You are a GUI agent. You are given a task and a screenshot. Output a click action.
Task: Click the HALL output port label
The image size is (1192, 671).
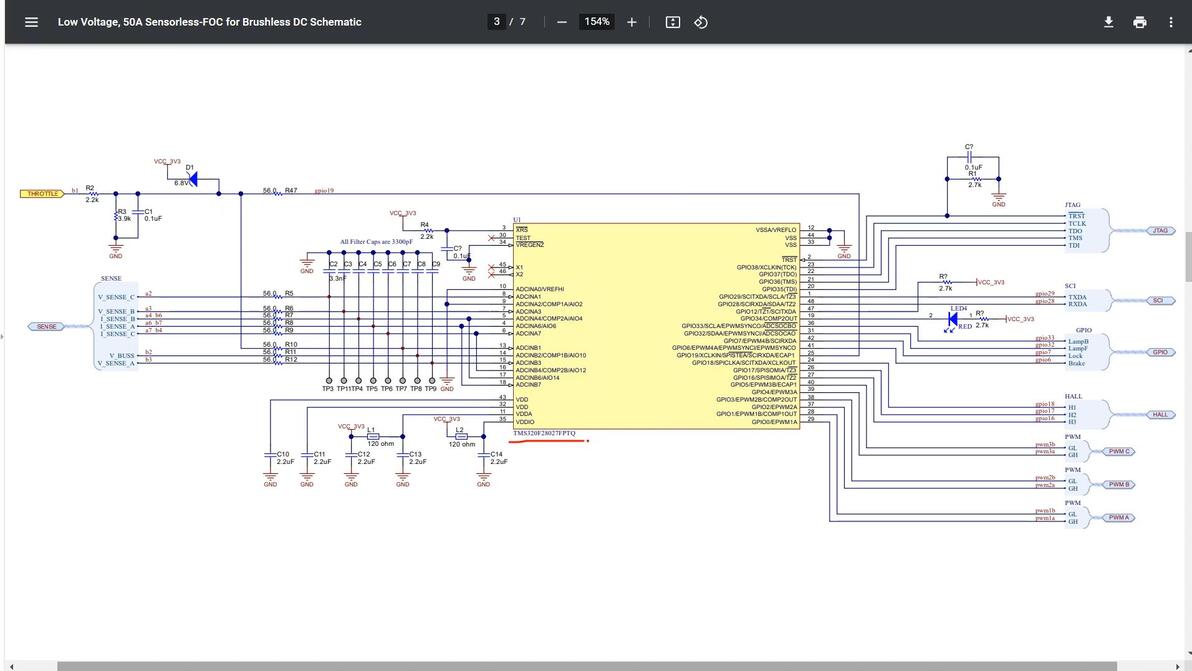point(1160,414)
